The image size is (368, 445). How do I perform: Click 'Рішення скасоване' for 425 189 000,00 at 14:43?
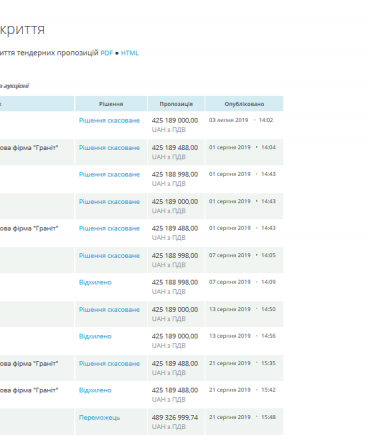point(109,202)
